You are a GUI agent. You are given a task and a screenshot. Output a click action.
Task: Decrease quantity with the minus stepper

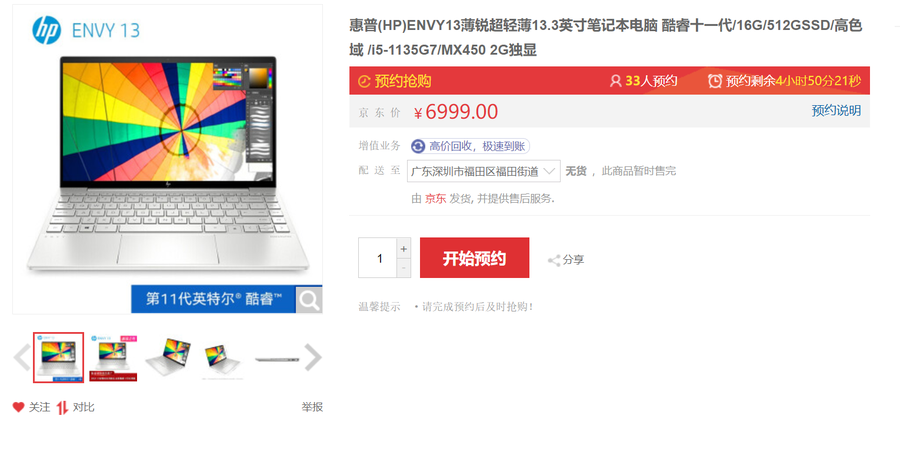[x=404, y=268]
